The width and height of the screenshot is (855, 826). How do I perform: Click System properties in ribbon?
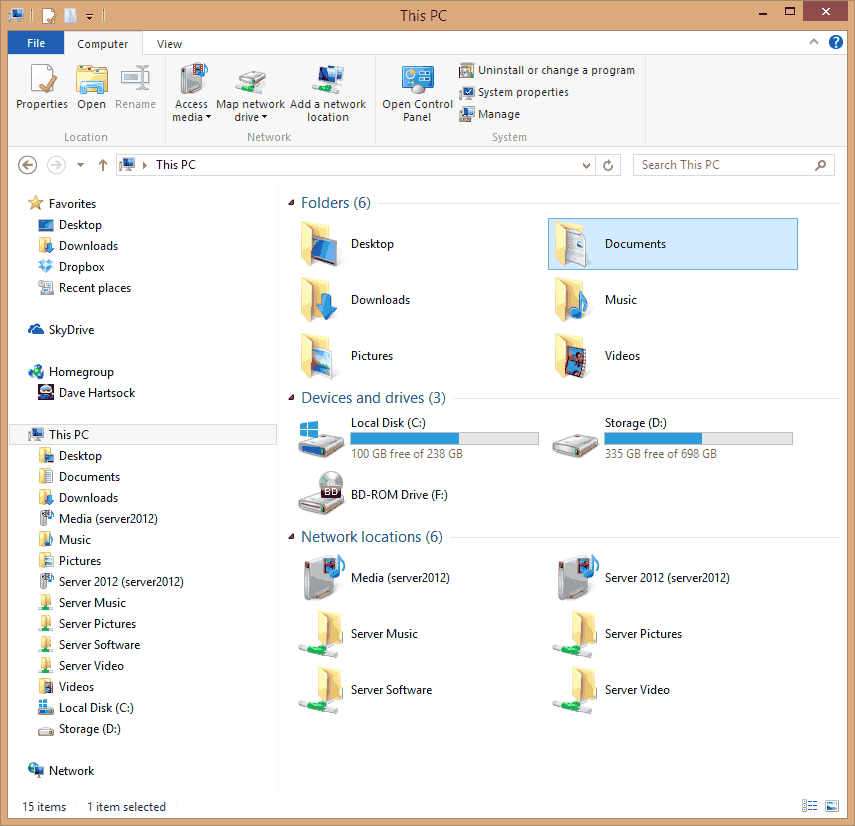(514, 92)
